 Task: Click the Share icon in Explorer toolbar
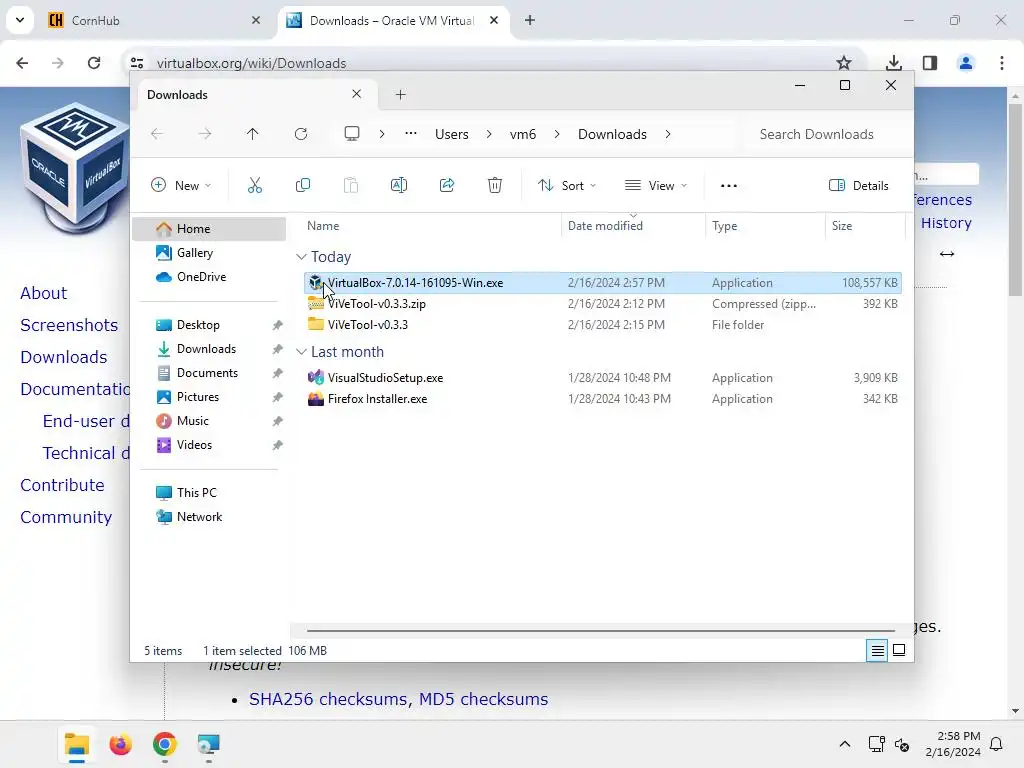pos(447,185)
